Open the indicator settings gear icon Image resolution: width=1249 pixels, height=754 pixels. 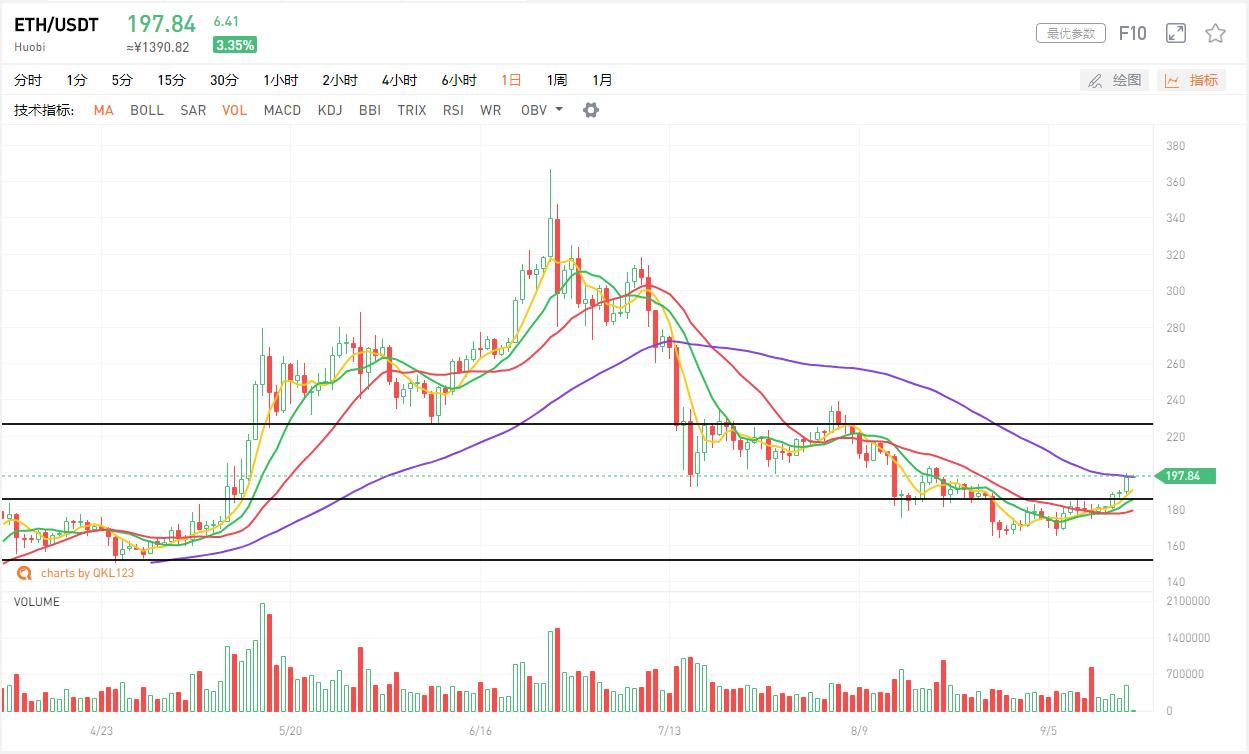590,110
